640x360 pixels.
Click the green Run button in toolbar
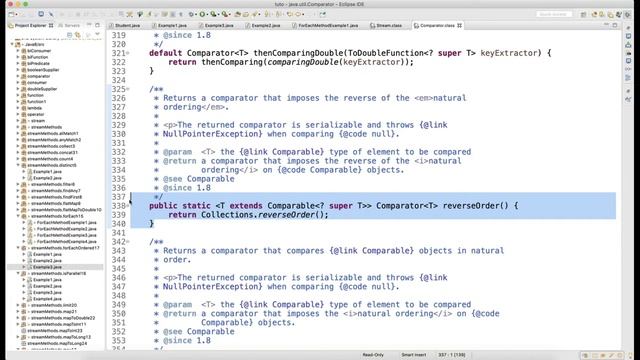(202, 14)
